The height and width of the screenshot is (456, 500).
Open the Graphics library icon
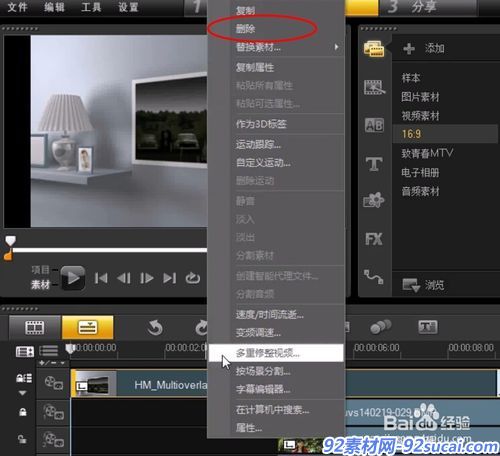[x=374, y=201]
